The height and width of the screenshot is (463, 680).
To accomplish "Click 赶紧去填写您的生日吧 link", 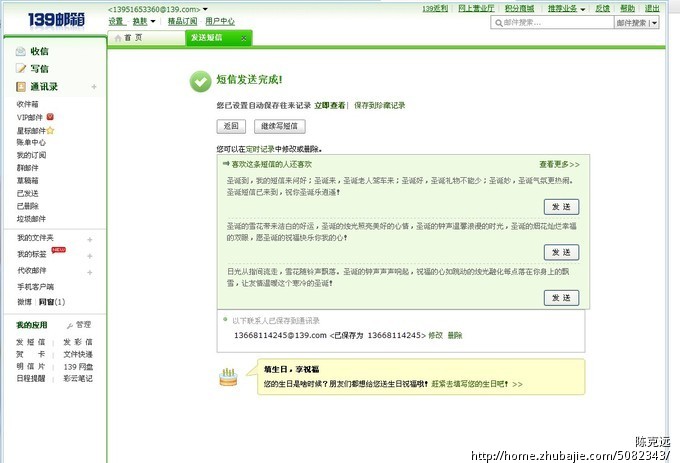I will tap(477, 384).
